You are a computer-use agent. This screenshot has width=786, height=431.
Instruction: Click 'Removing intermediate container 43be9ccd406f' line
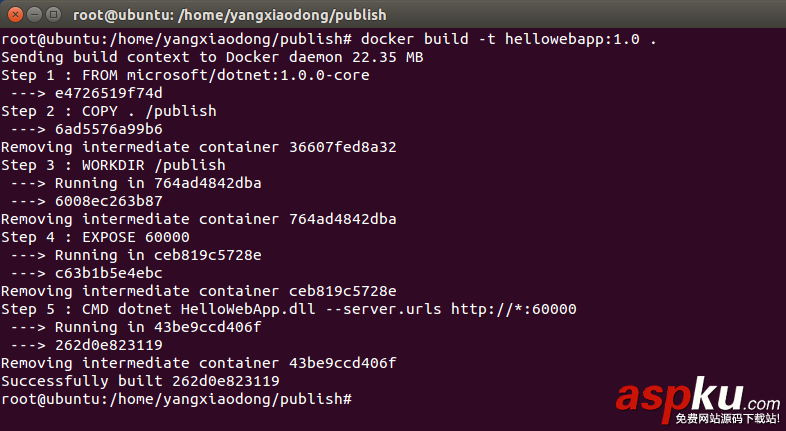point(198,363)
